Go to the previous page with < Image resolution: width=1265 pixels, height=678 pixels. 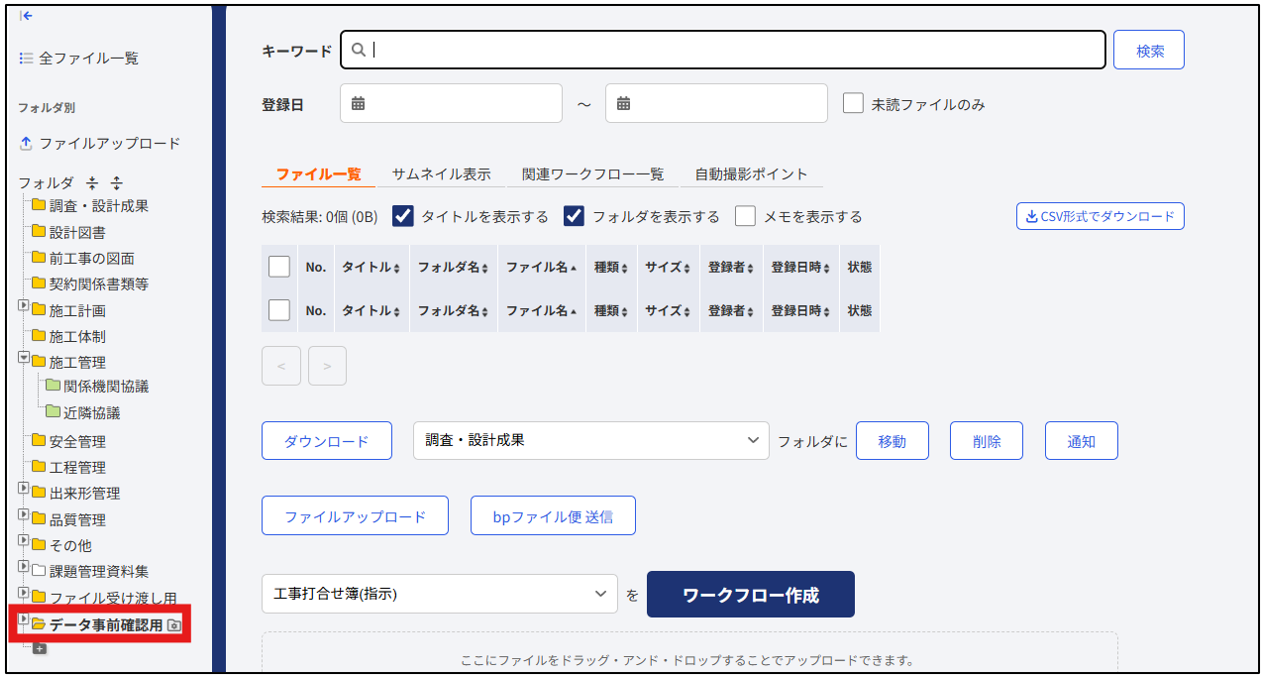coord(281,366)
